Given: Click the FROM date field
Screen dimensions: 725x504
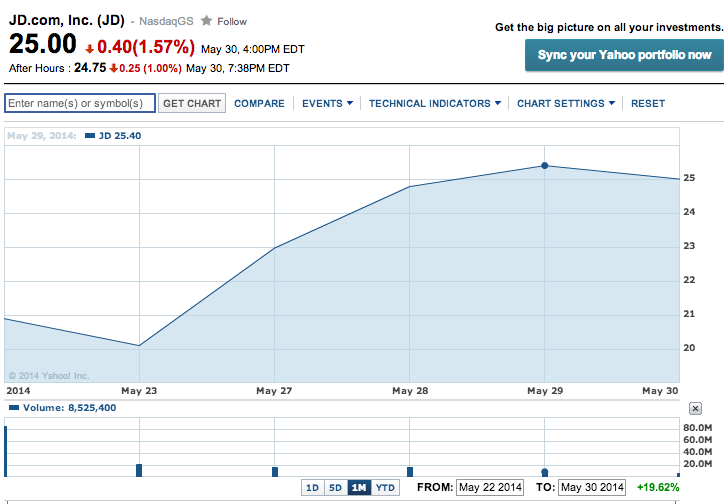Looking at the screenshot, I should (x=490, y=487).
